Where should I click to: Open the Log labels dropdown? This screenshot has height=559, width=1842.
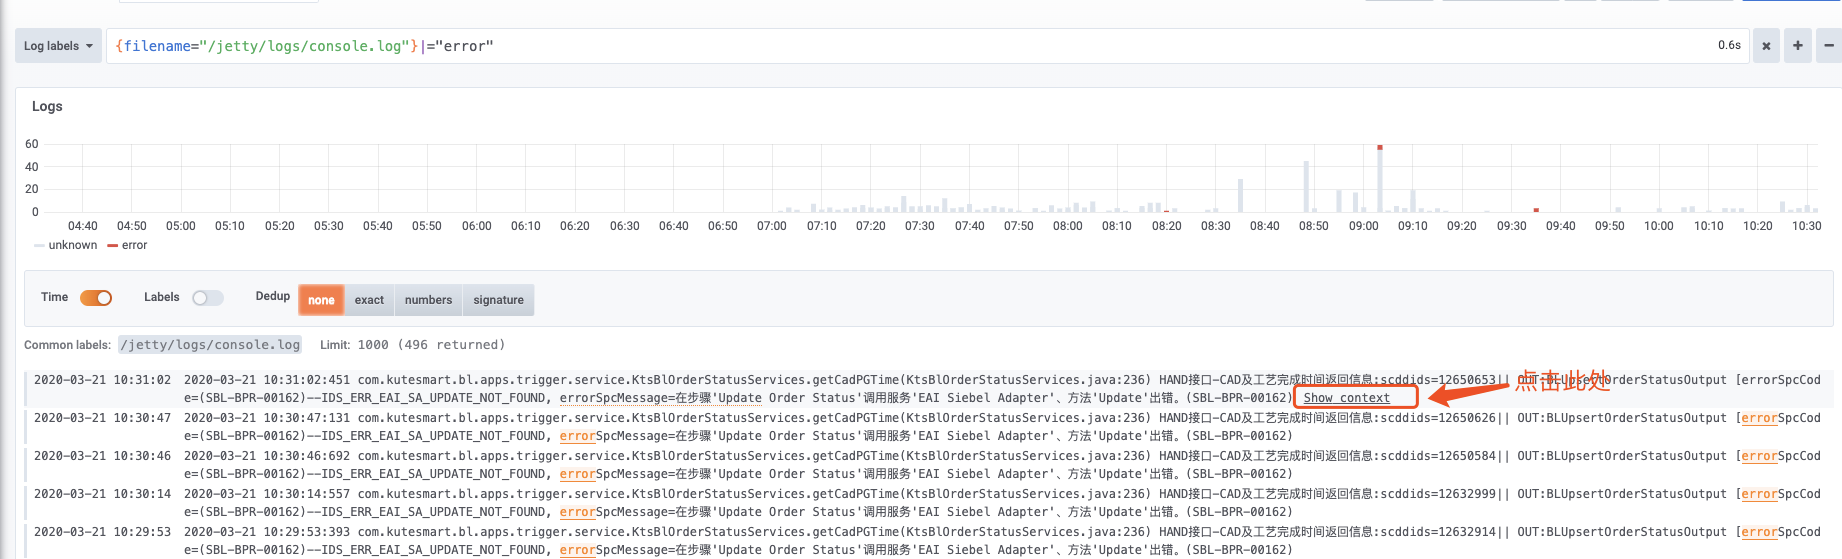58,46
